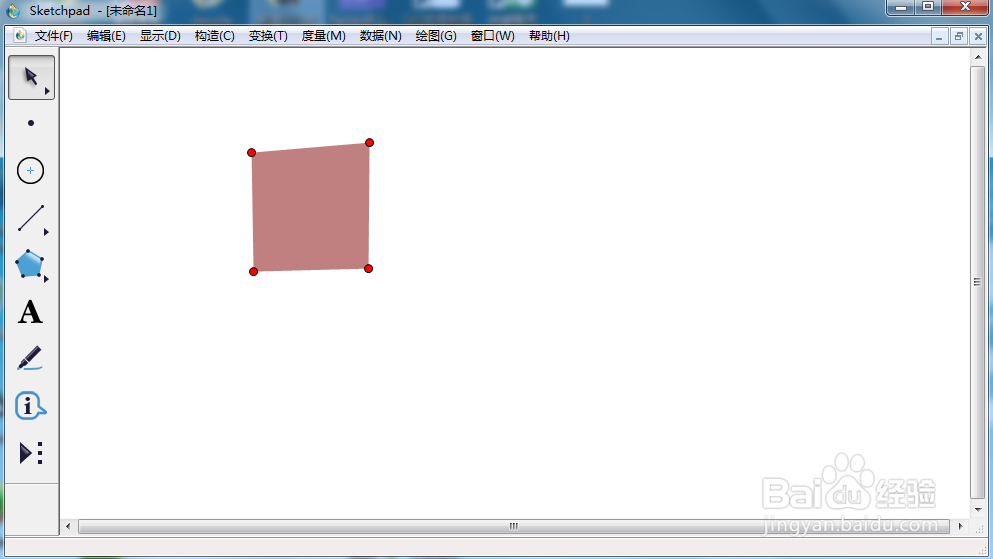This screenshot has width=993, height=559.
Task: Select the top-left red vertex point
Action: pyautogui.click(x=251, y=153)
